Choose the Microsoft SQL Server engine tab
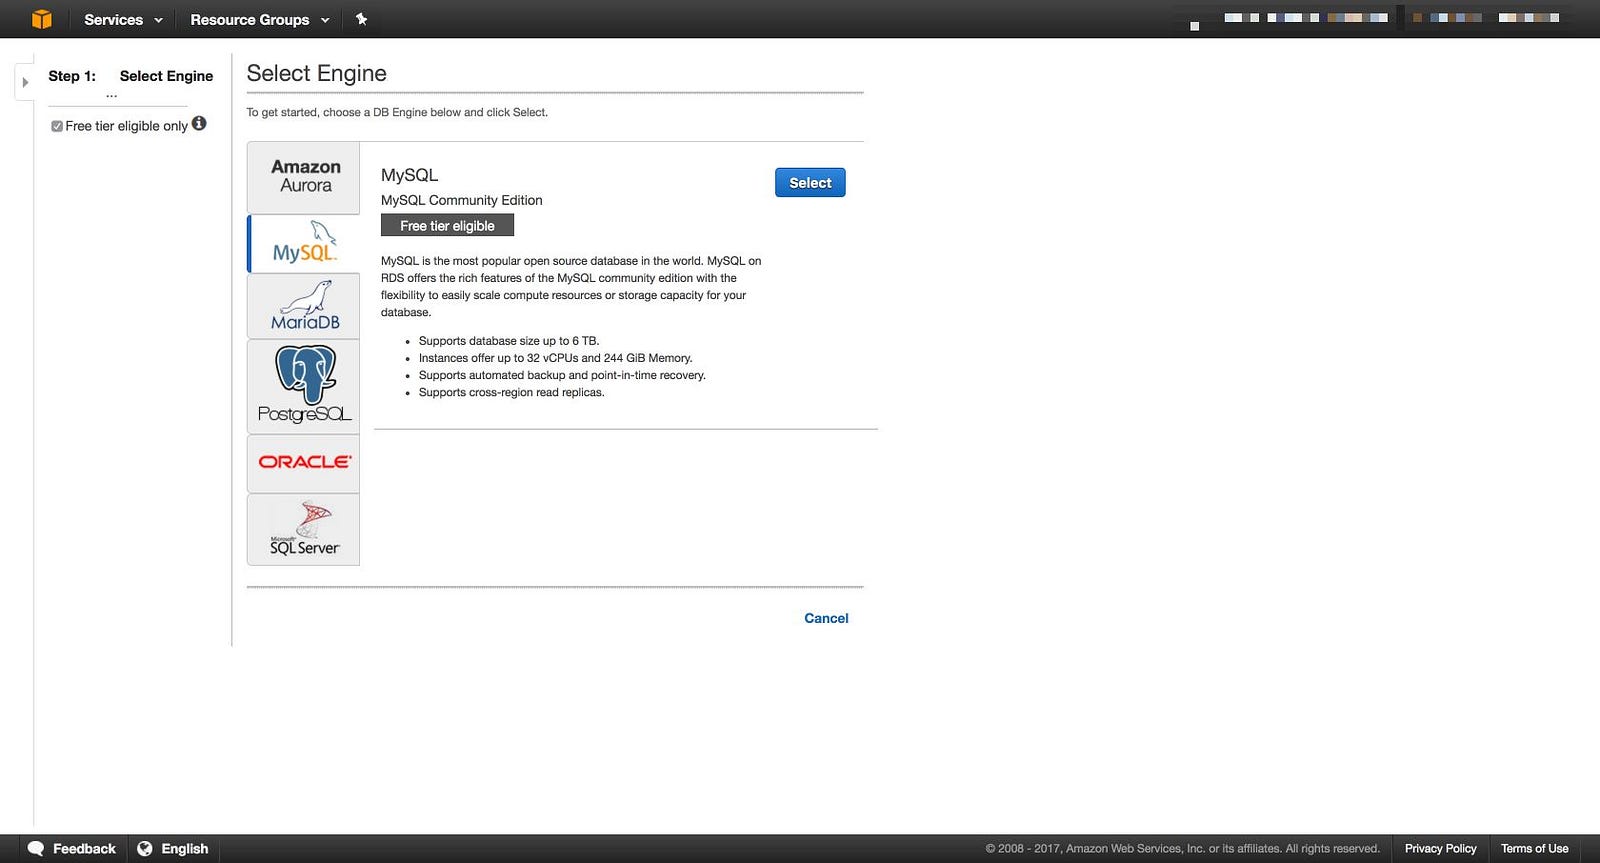This screenshot has height=863, width=1600. pos(304,530)
